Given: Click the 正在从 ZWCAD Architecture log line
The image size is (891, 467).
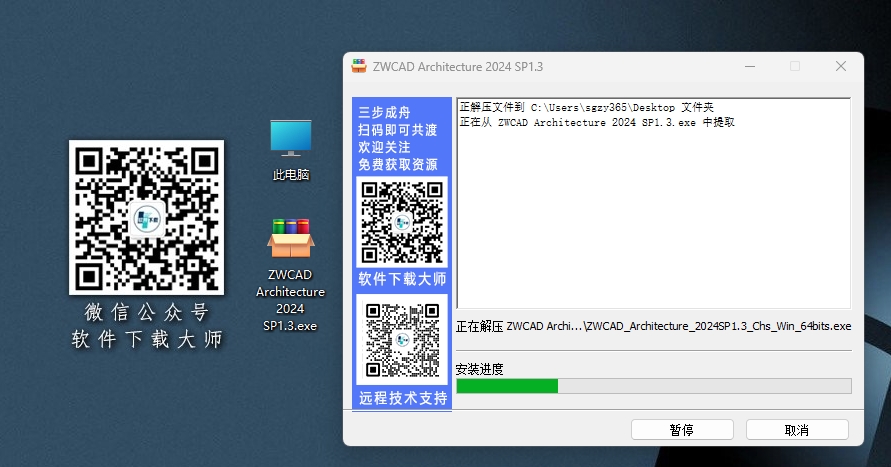Looking at the screenshot, I should (x=597, y=122).
